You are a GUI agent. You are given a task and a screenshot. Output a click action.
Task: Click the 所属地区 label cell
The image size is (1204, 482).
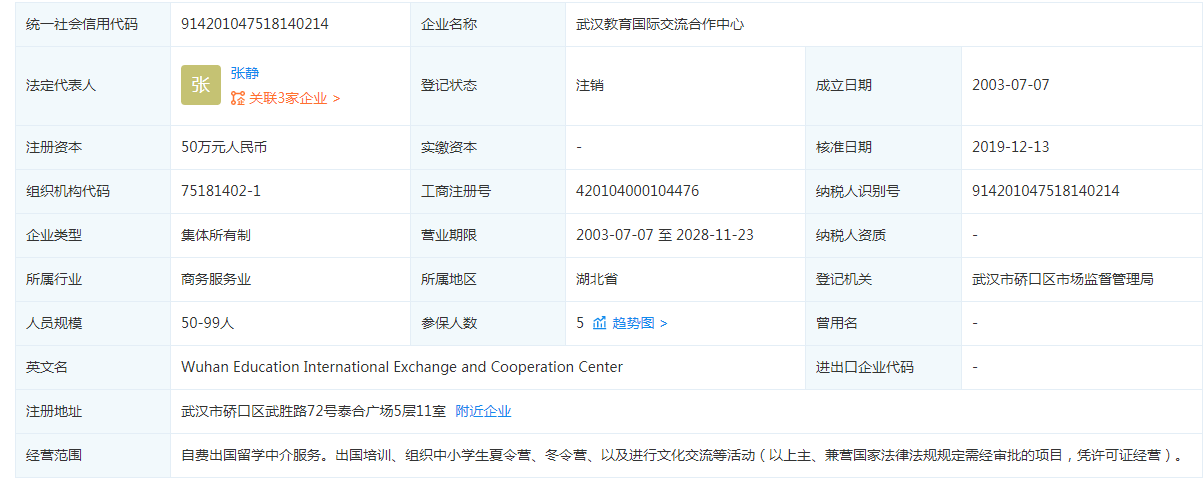(488, 279)
